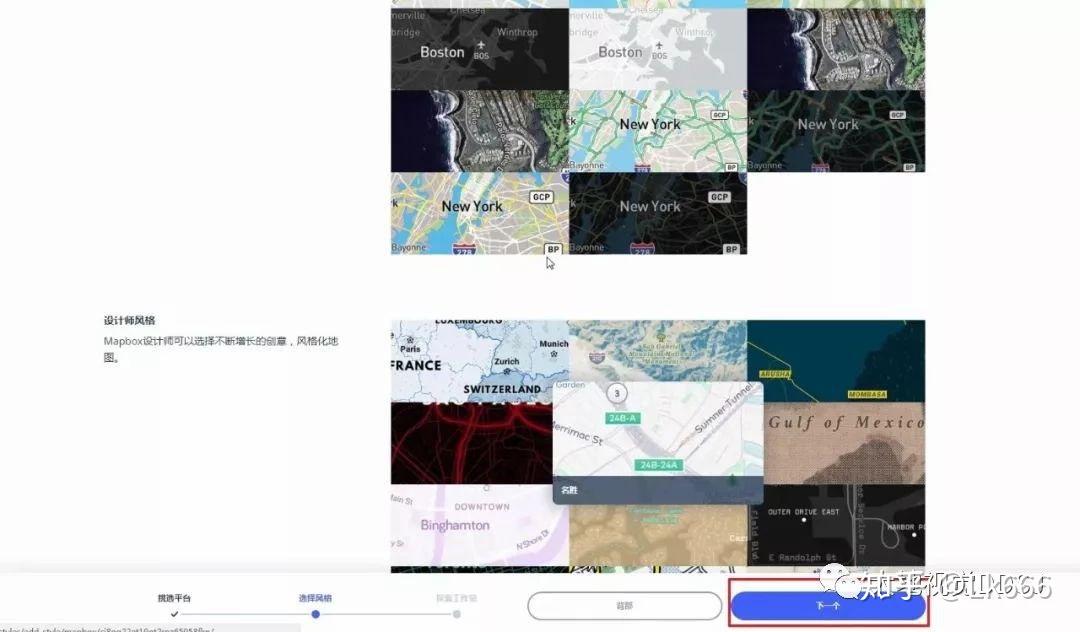Click the progress dot under 选择风格
The image size is (1080, 632).
click(315, 614)
